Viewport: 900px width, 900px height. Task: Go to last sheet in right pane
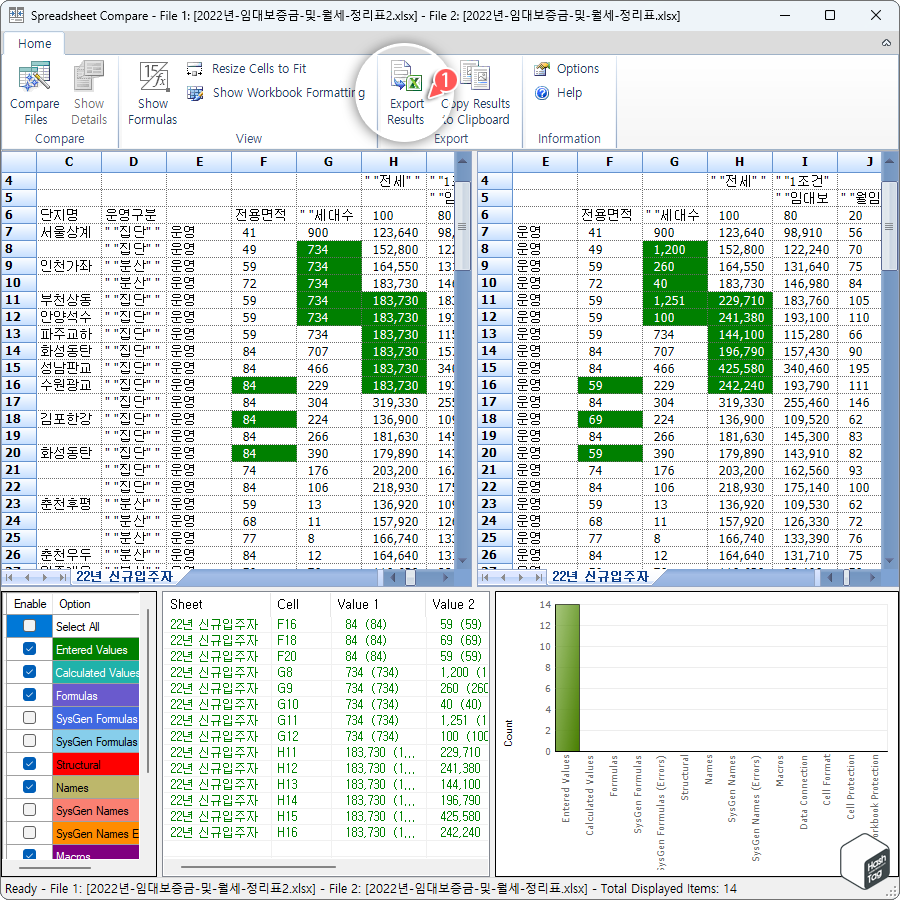click(x=538, y=577)
